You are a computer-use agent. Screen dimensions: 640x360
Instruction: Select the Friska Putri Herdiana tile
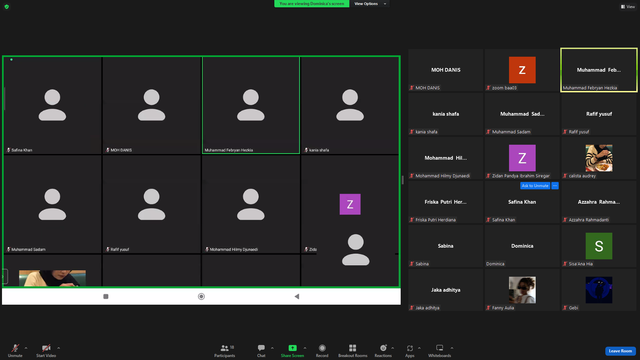(446, 202)
